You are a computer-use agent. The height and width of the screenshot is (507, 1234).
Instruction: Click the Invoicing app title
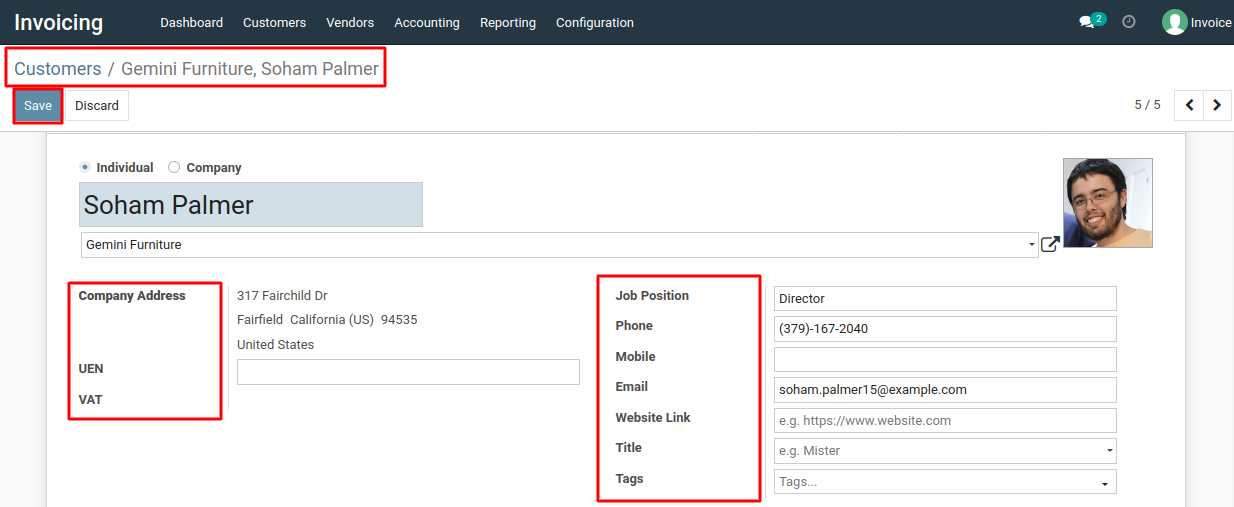59,22
